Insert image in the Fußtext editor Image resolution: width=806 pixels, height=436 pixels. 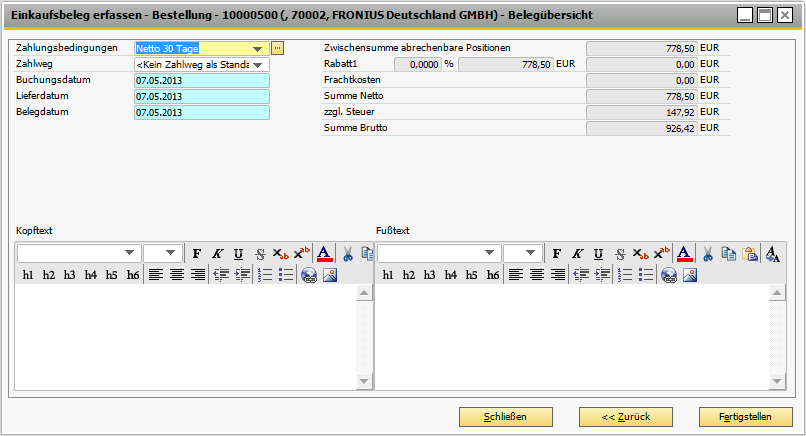click(688, 275)
